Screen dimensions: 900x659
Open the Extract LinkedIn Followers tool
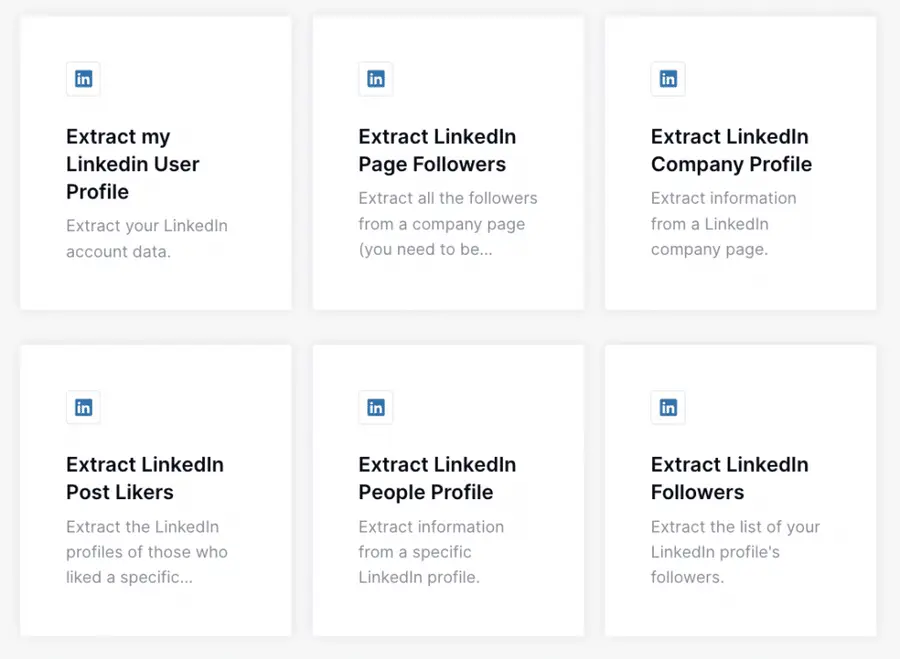tap(729, 478)
